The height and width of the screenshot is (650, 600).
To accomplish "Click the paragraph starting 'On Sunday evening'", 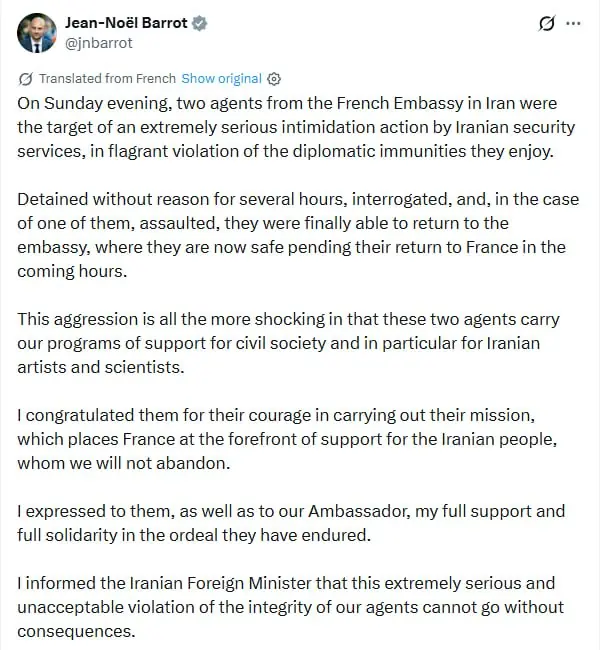I will coord(296,127).
